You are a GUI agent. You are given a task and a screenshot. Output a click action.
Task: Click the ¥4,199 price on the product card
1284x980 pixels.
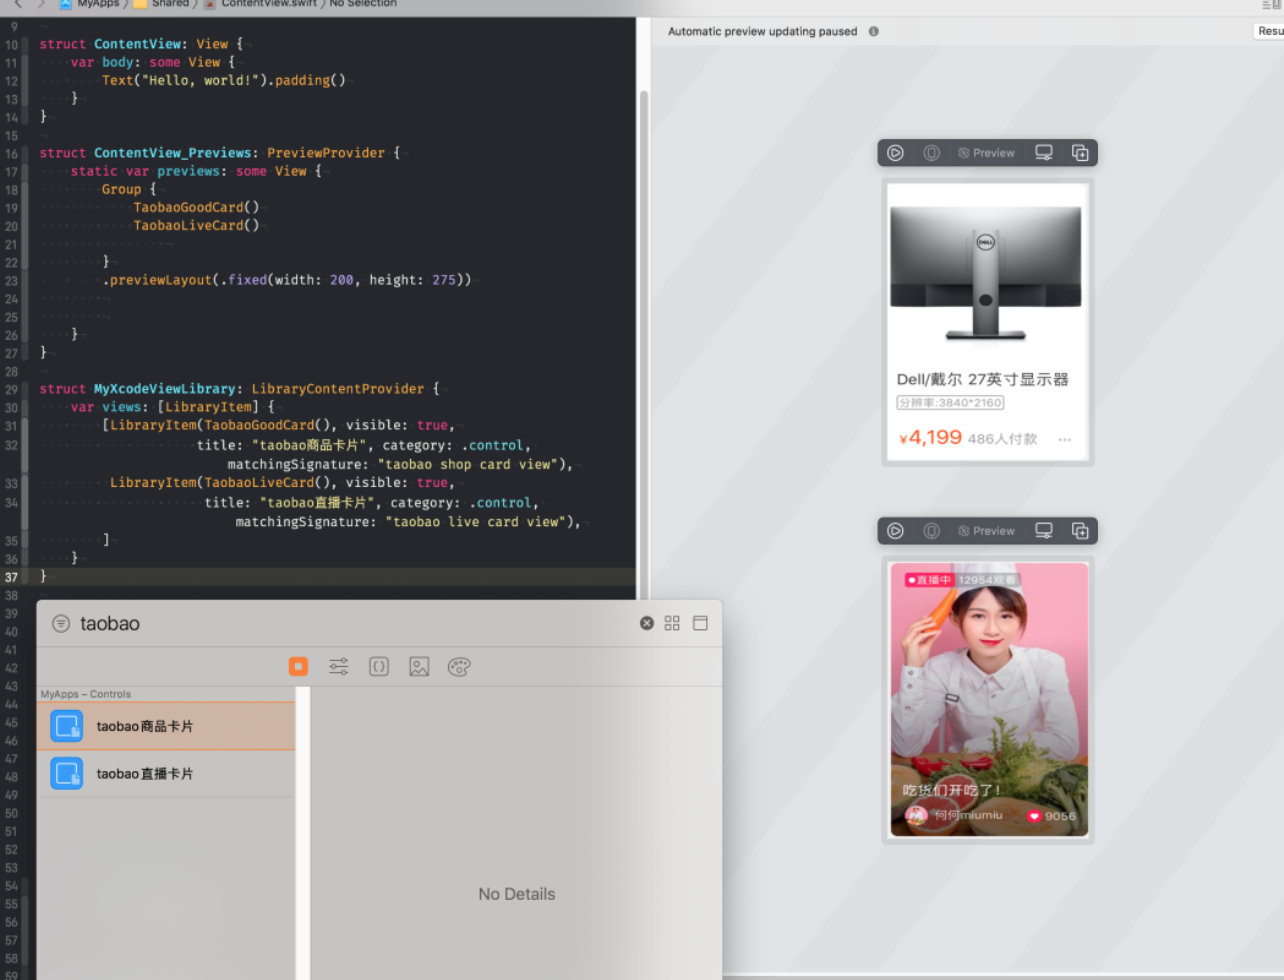(930, 438)
